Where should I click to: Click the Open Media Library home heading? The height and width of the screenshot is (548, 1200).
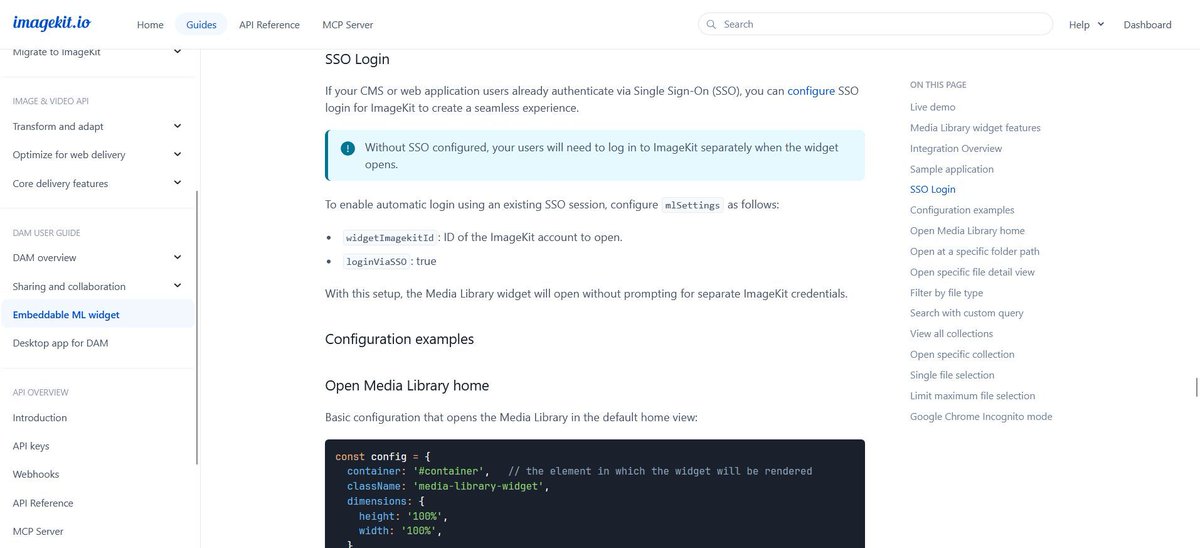407,386
